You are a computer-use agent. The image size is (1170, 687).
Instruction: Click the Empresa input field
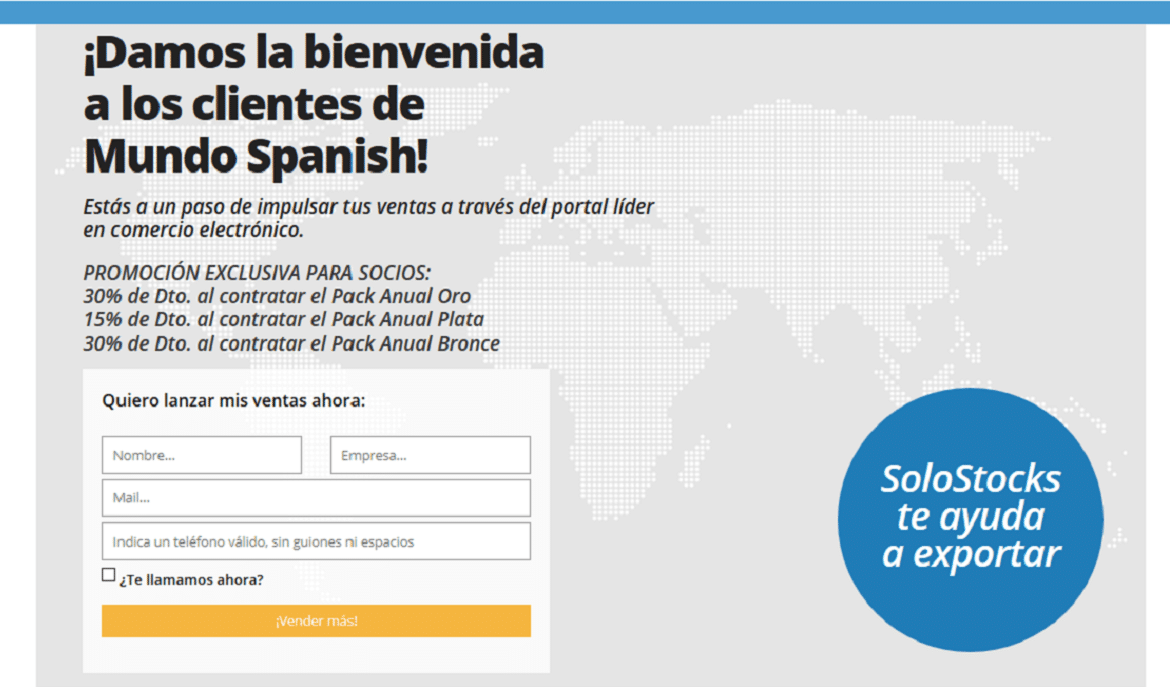point(430,455)
